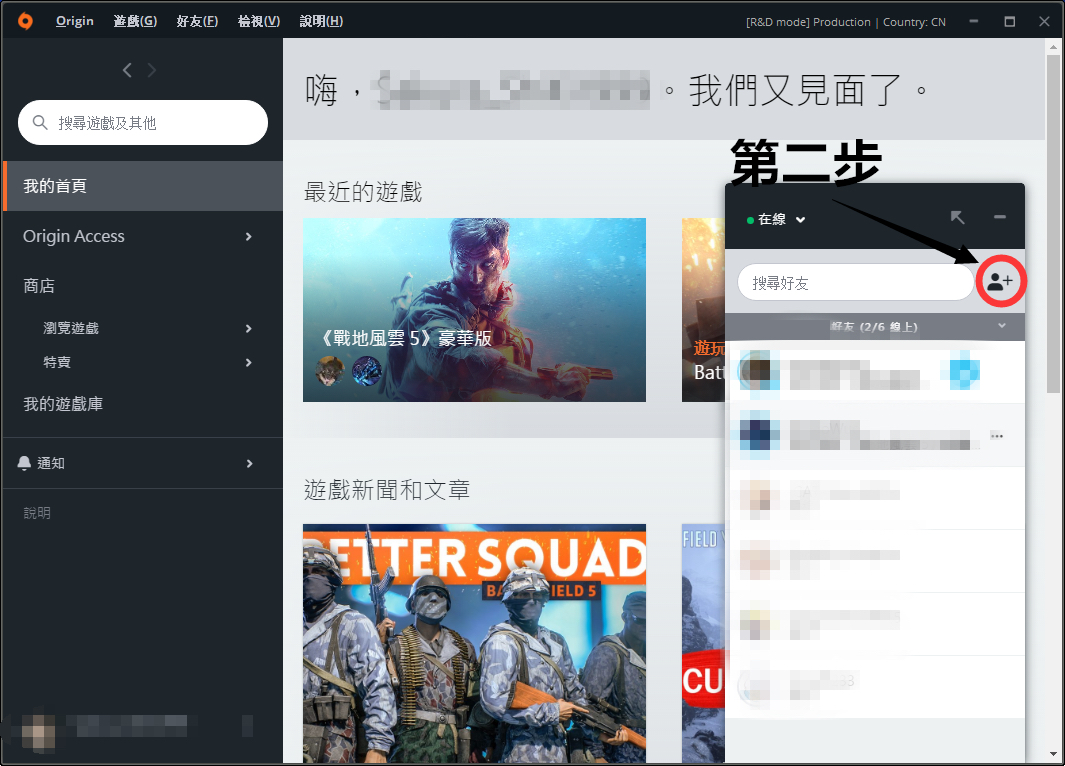Click the notification bell icon
The height and width of the screenshot is (766, 1065).
point(24,463)
